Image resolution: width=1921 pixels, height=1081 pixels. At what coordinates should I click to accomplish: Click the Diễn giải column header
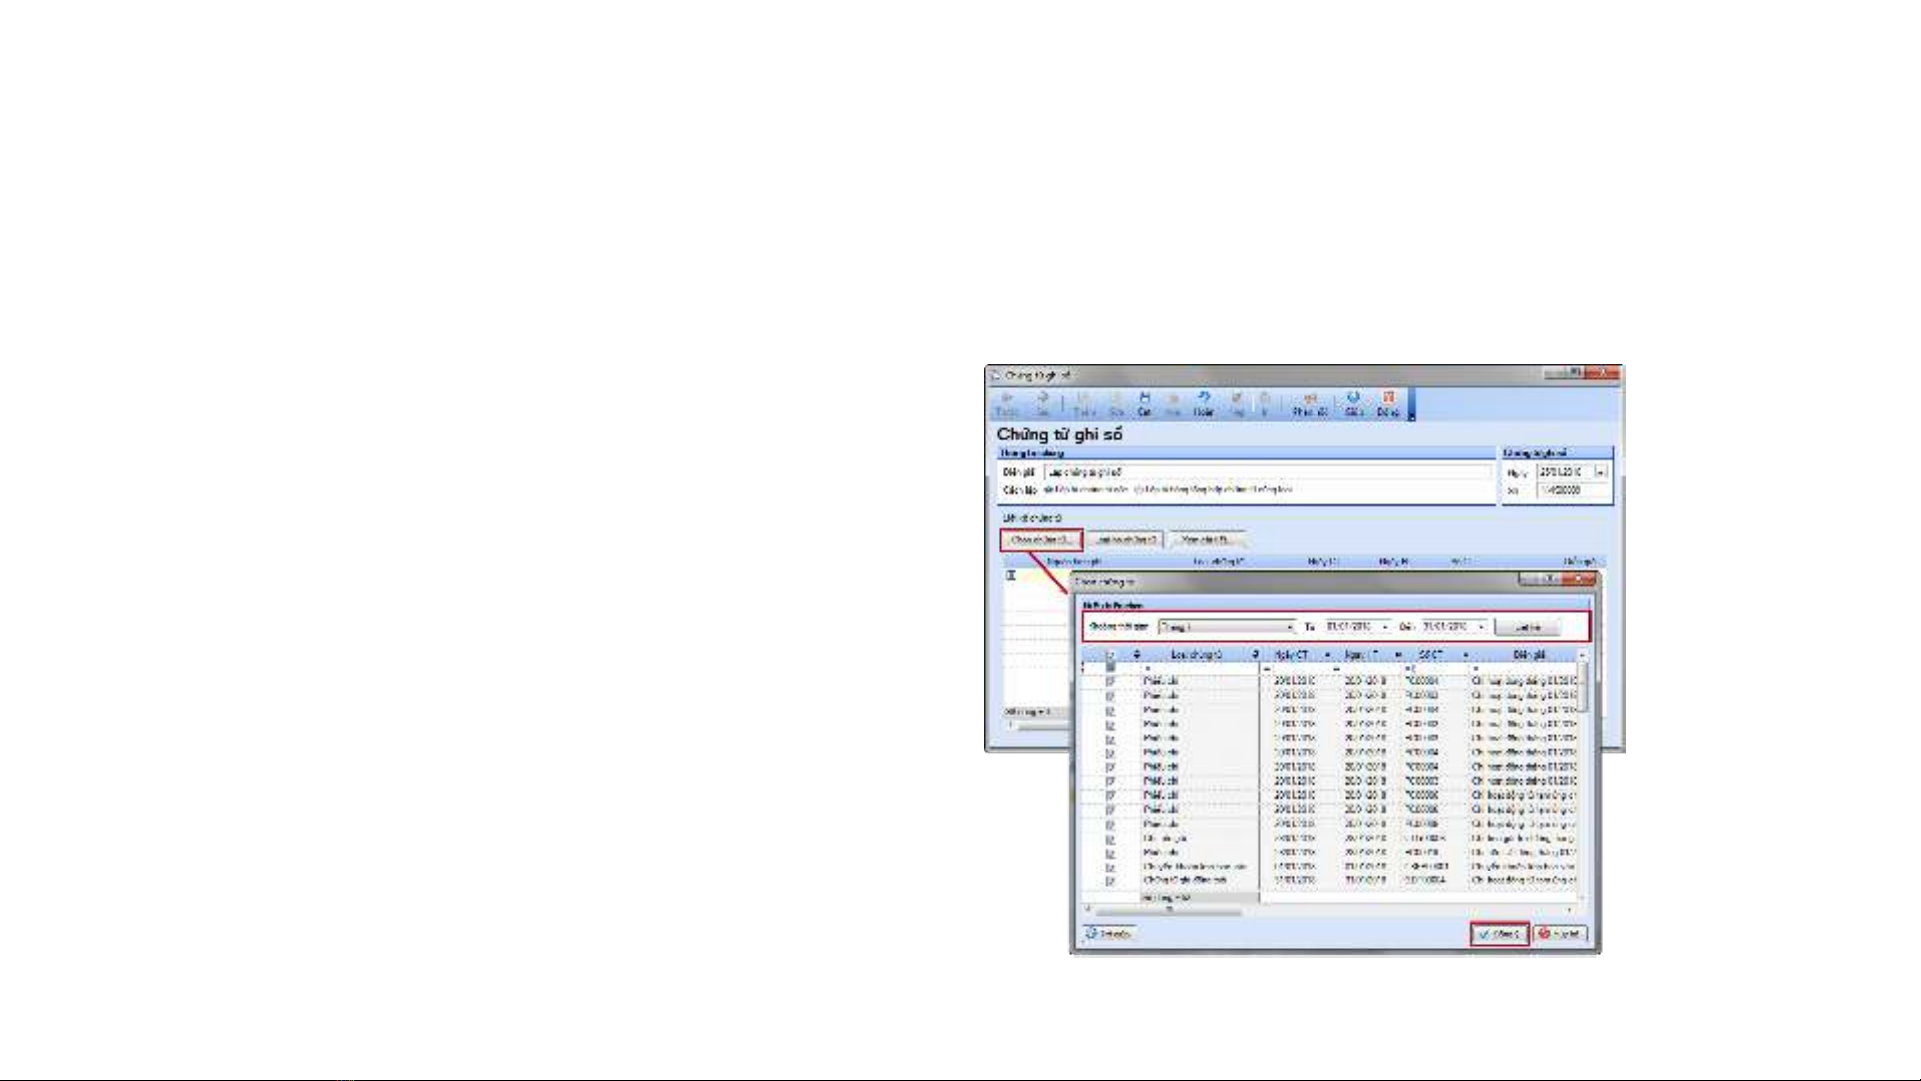pyautogui.click(x=1528, y=655)
